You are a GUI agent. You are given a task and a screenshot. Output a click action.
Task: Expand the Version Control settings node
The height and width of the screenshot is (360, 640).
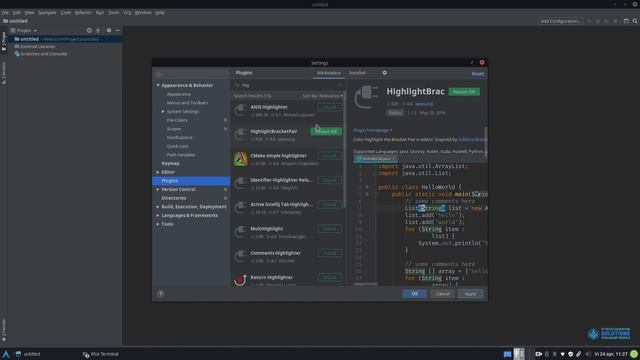[x=158, y=189]
